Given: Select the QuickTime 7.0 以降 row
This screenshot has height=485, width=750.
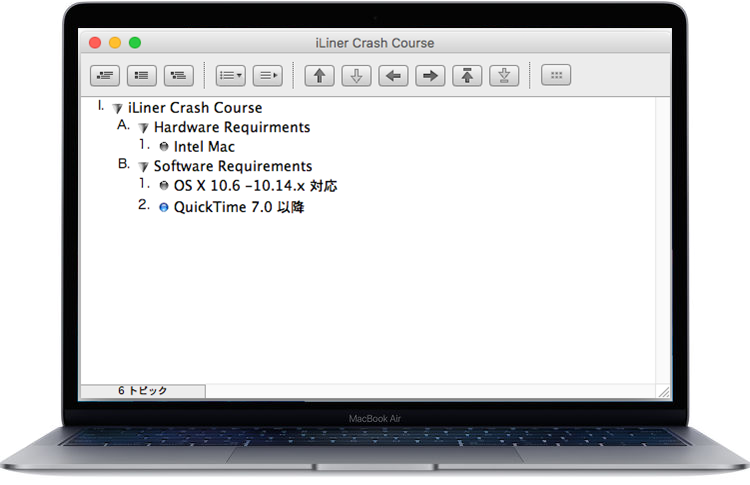Looking at the screenshot, I should point(239,207).
